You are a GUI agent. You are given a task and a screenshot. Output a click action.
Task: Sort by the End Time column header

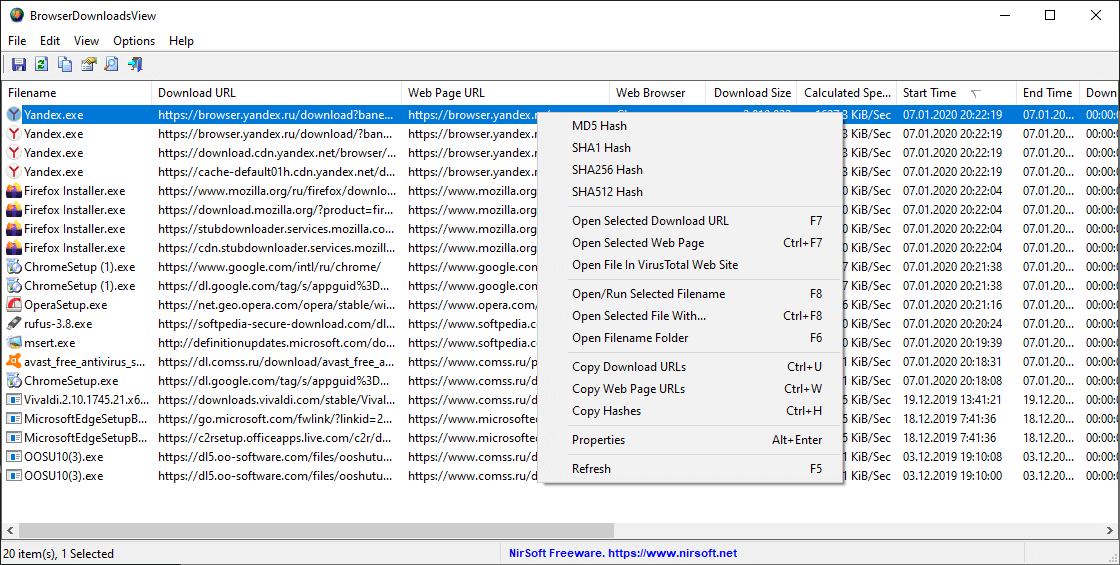point(1048,93)
